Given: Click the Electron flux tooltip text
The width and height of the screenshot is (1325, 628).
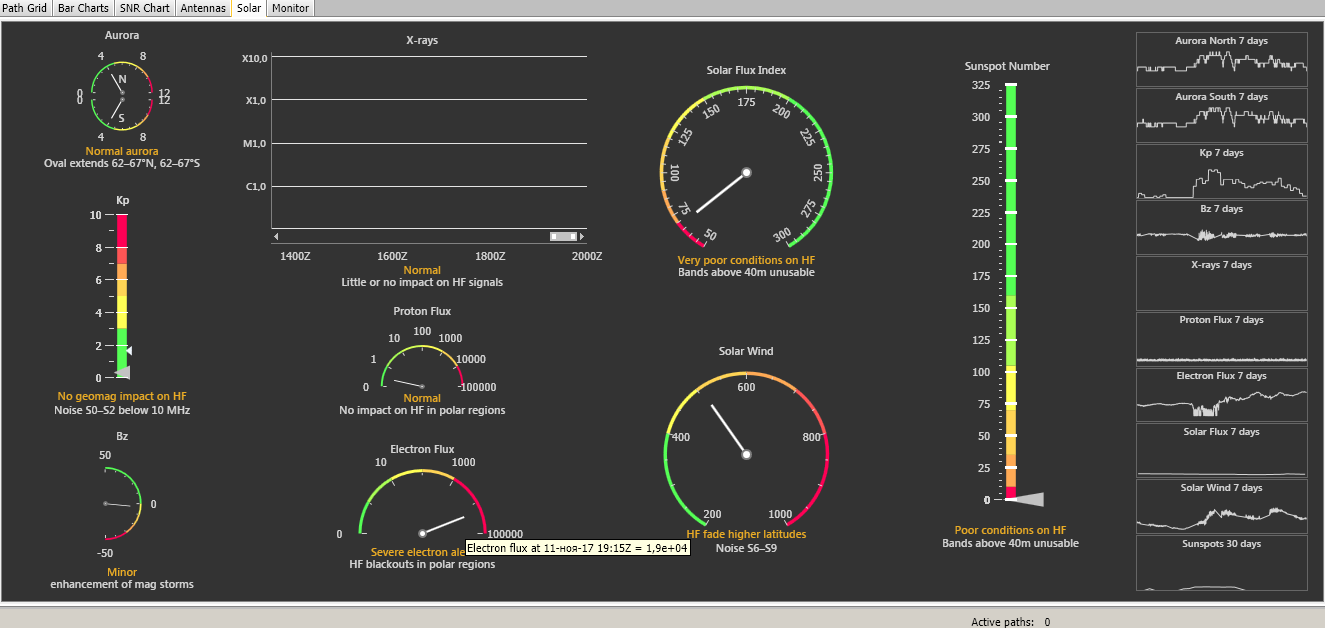Looking at the screenshot, I should pos(577,548).
